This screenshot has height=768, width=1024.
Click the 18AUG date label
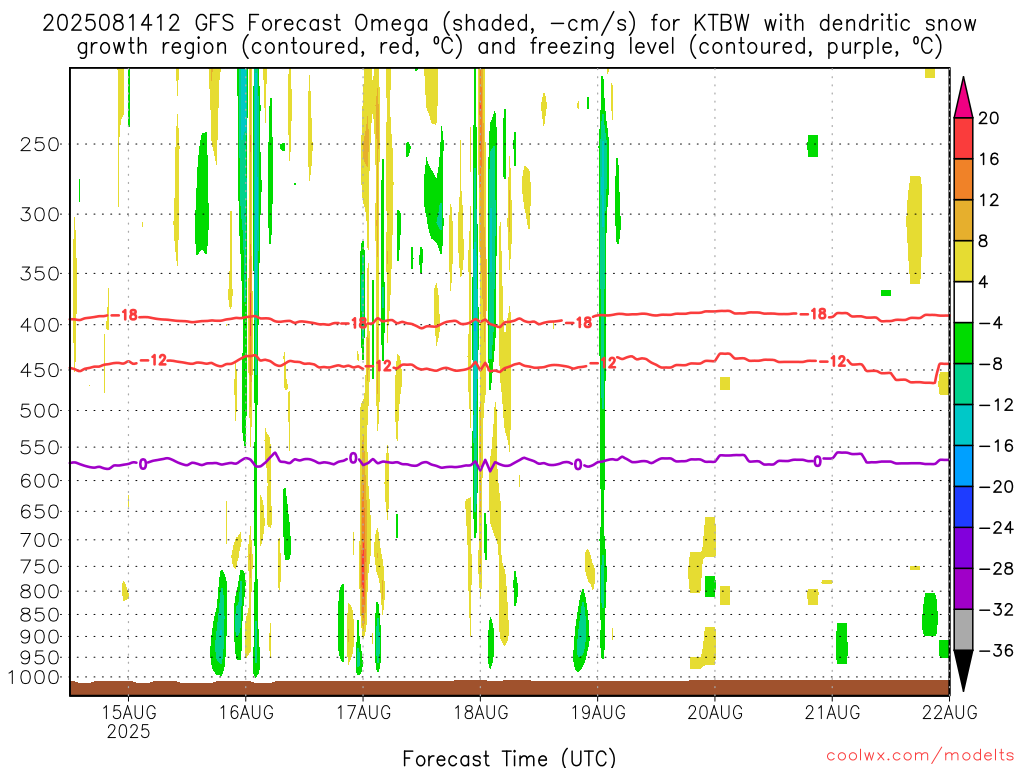click(481, 712)
